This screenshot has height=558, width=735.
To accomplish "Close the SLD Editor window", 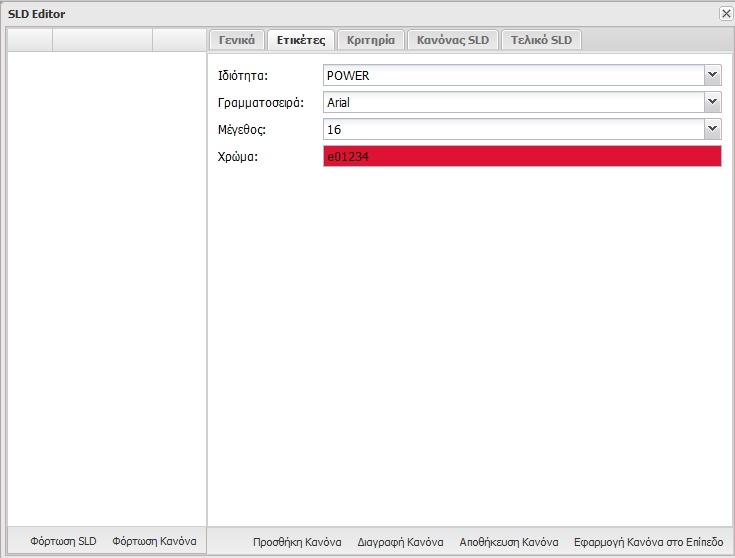I will coord(725,14).
